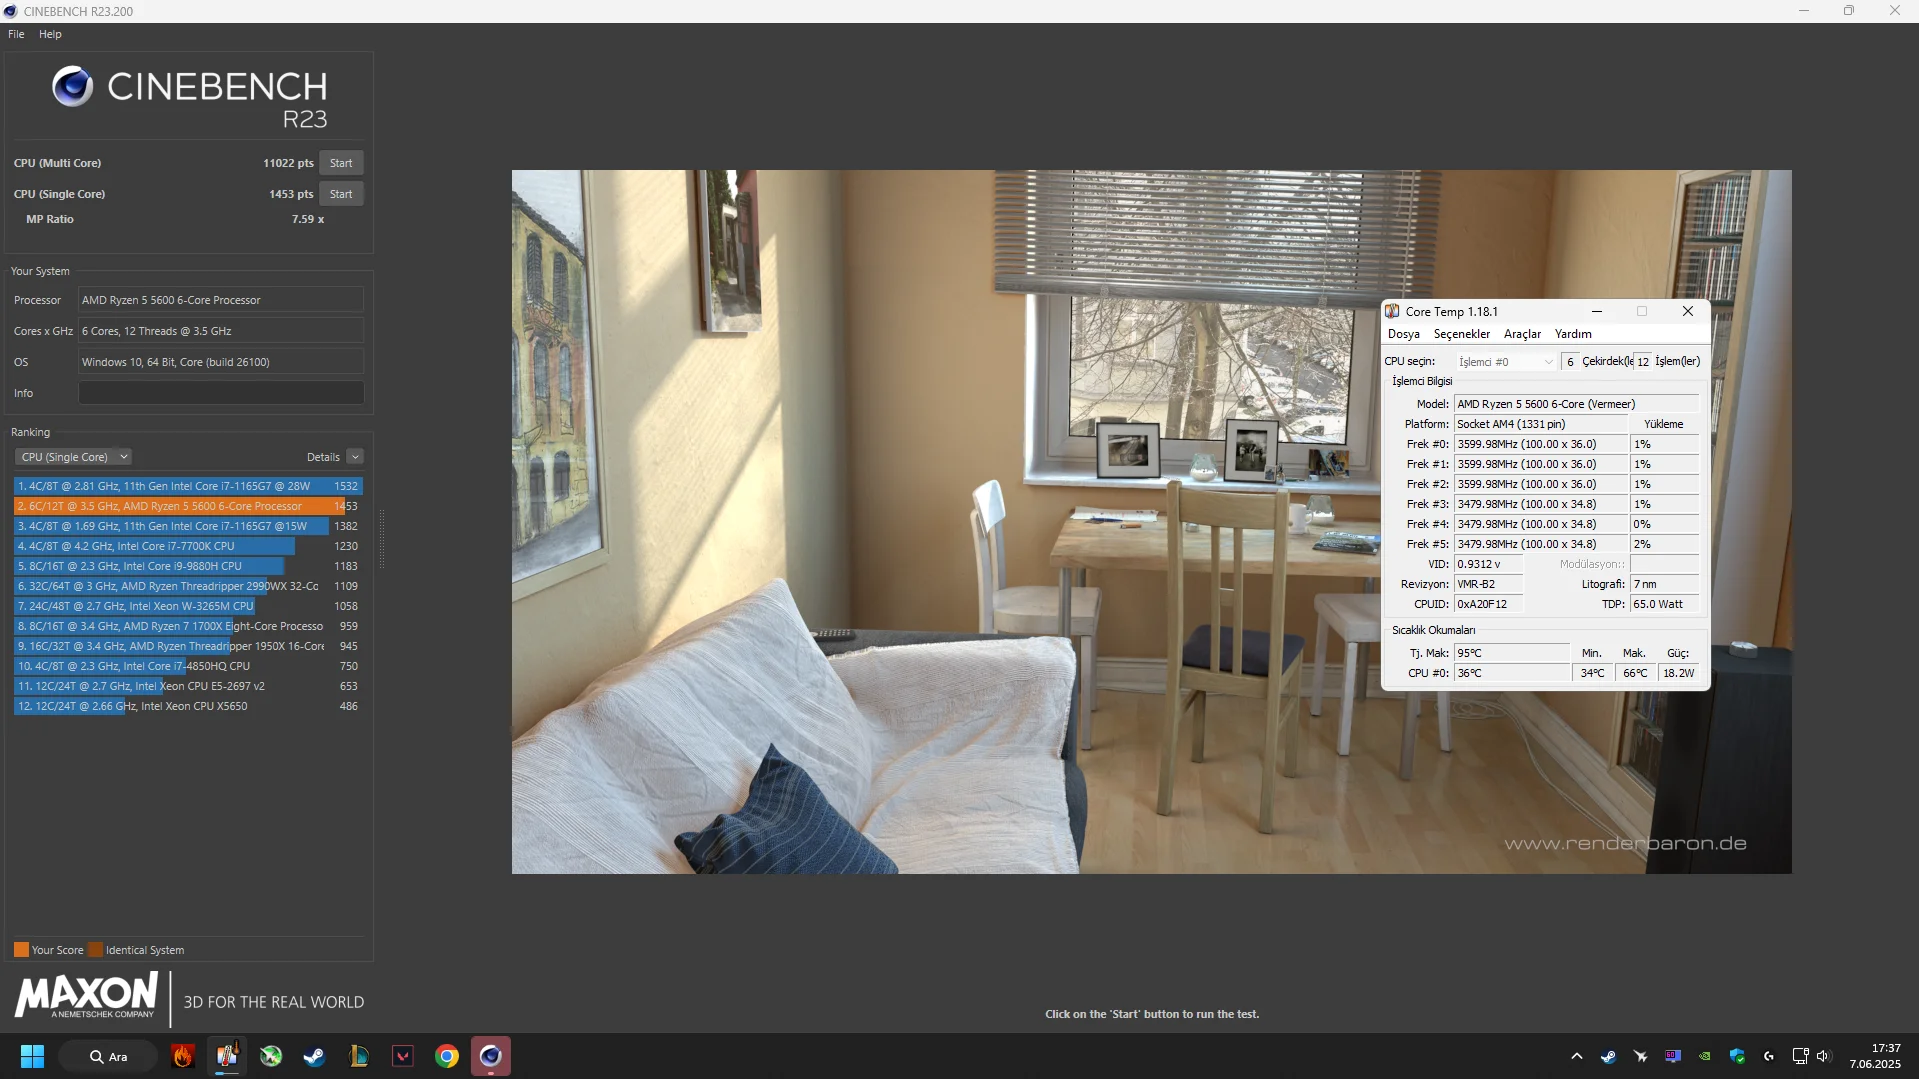1919x1079 pixels.
Task: Click the Frek #0 frequency value
Action: click(x=1541, y=444)
